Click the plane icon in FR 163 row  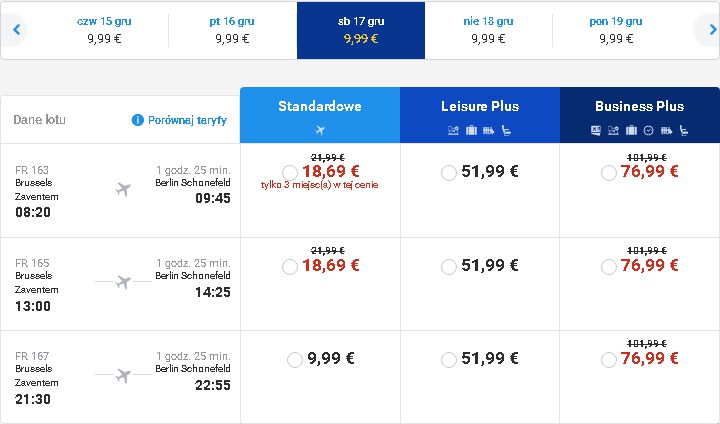(123, 189)
